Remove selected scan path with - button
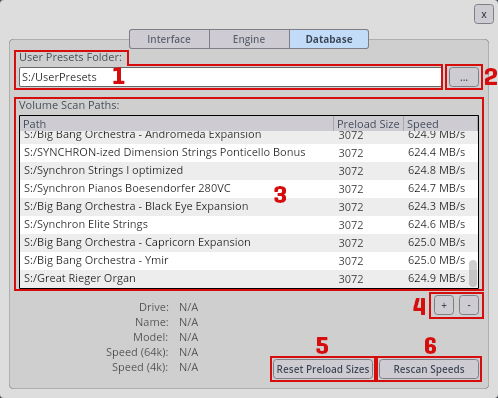498x398 pixels. [469, 305]
